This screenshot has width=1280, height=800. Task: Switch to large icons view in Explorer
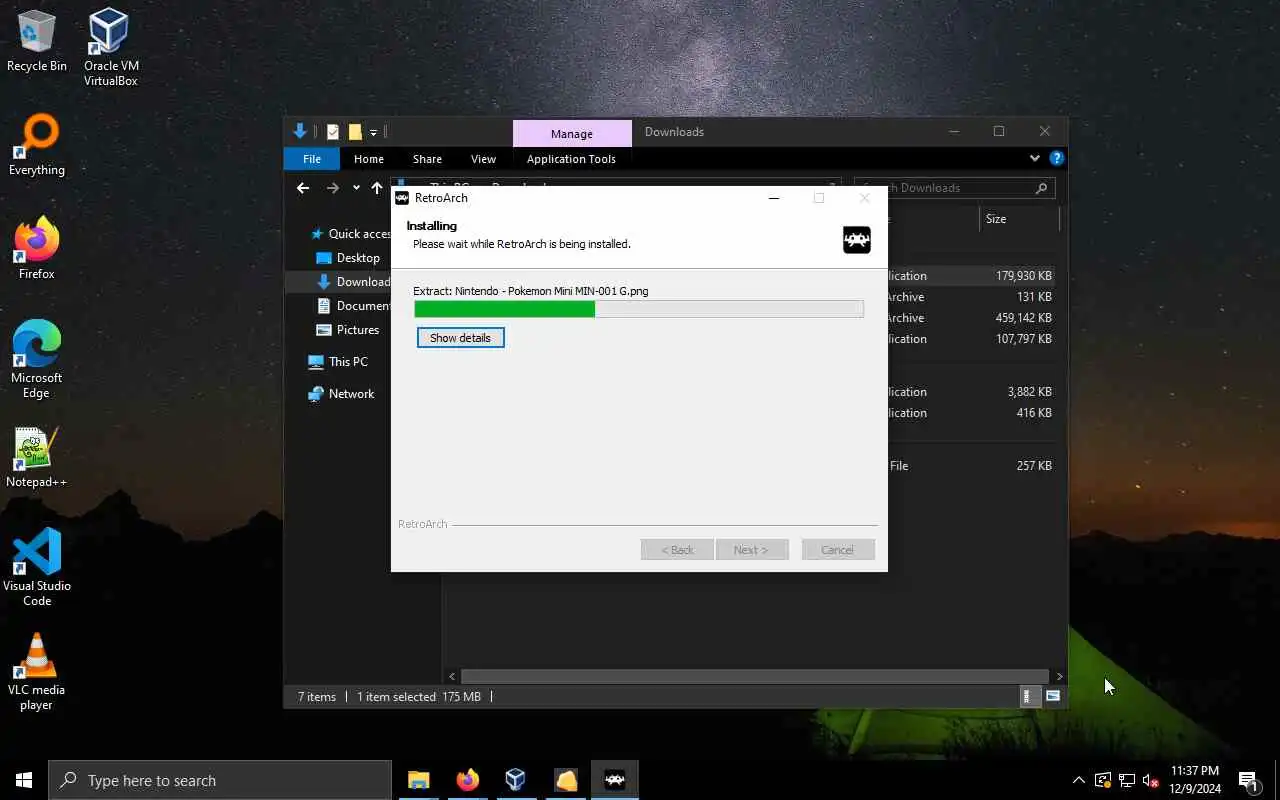tap(1053, 697)
